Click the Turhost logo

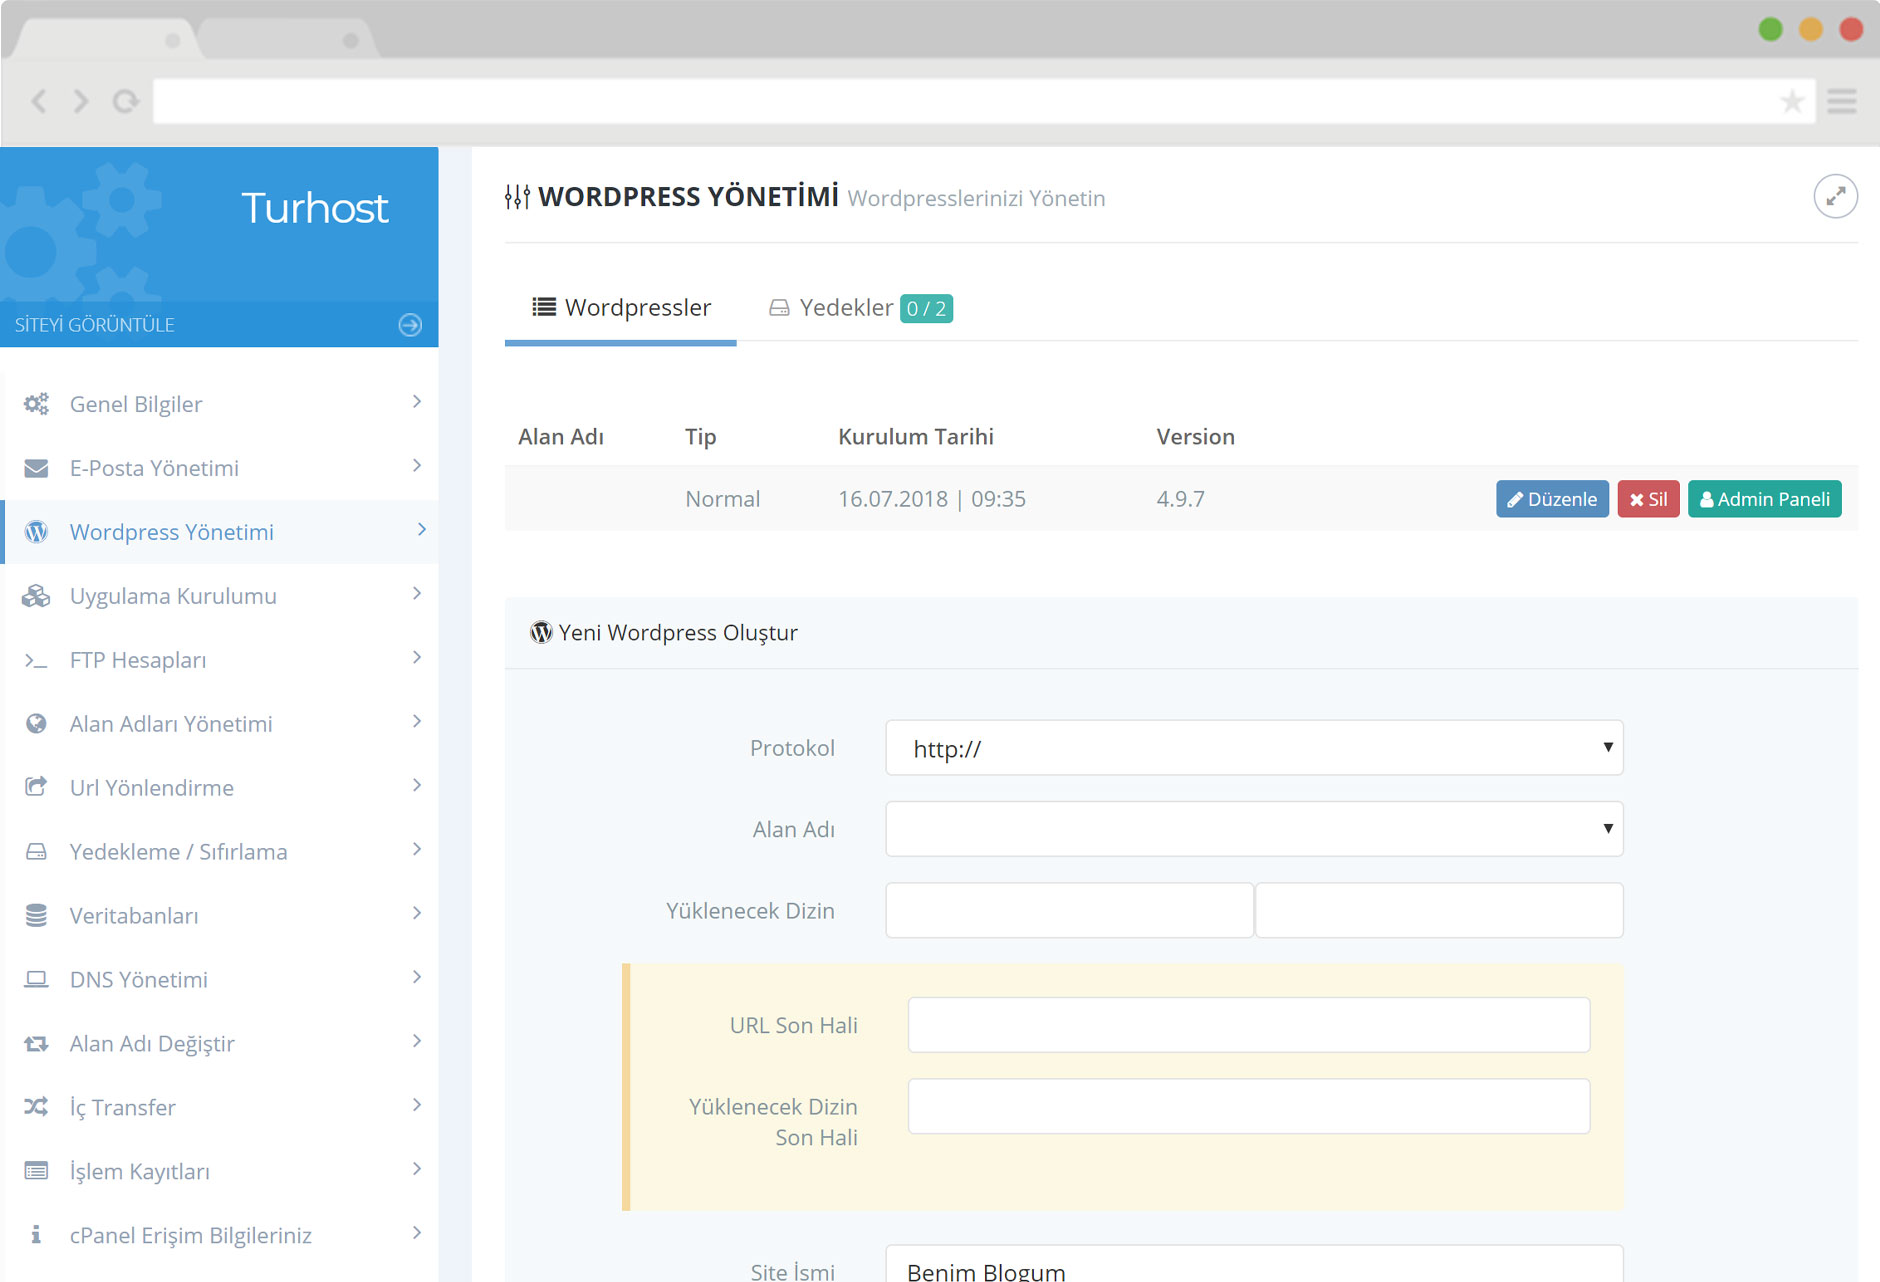314,208
